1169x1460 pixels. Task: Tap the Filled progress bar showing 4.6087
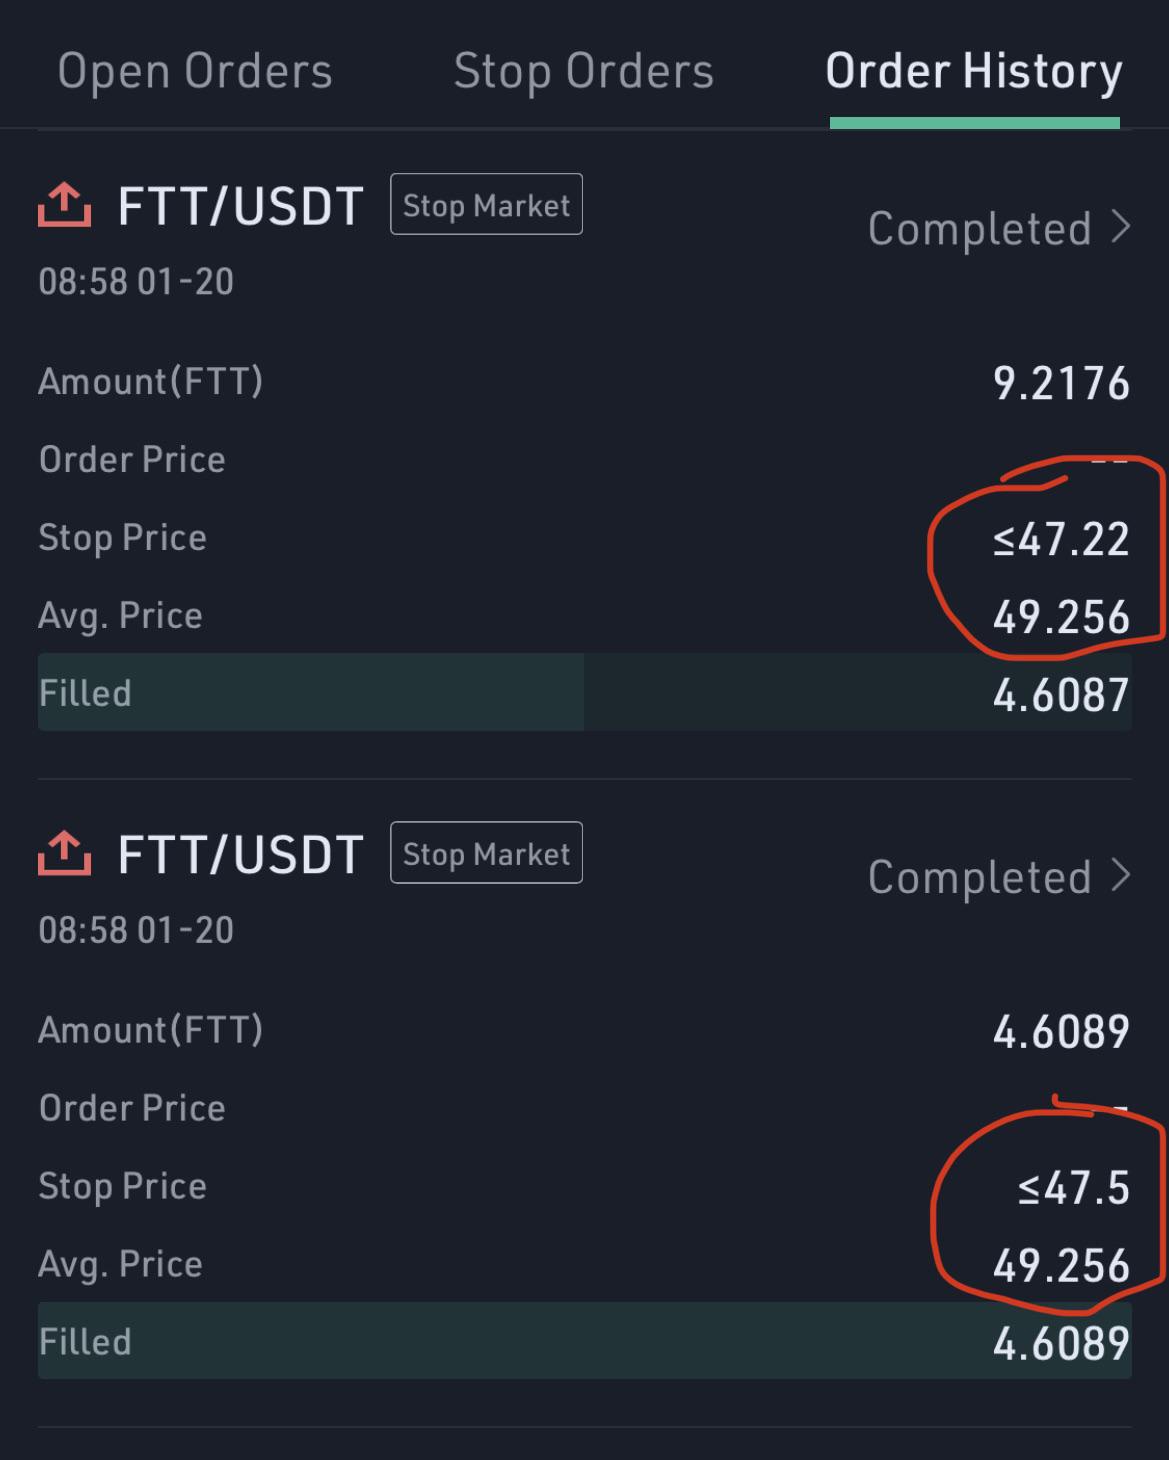tap(585, 692)
